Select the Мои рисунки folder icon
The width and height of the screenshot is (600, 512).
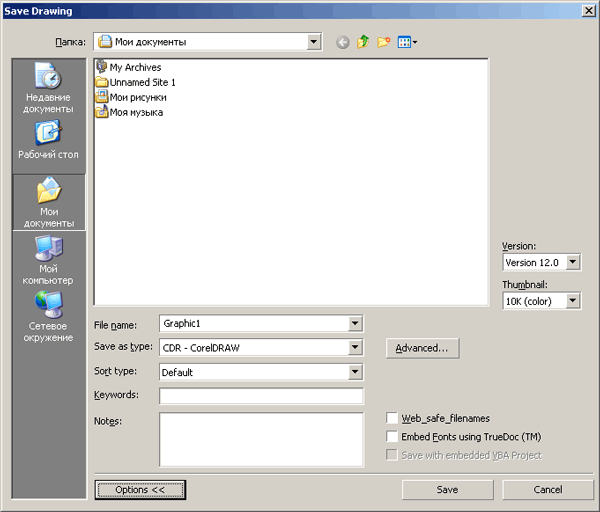[x=101, y=97]
